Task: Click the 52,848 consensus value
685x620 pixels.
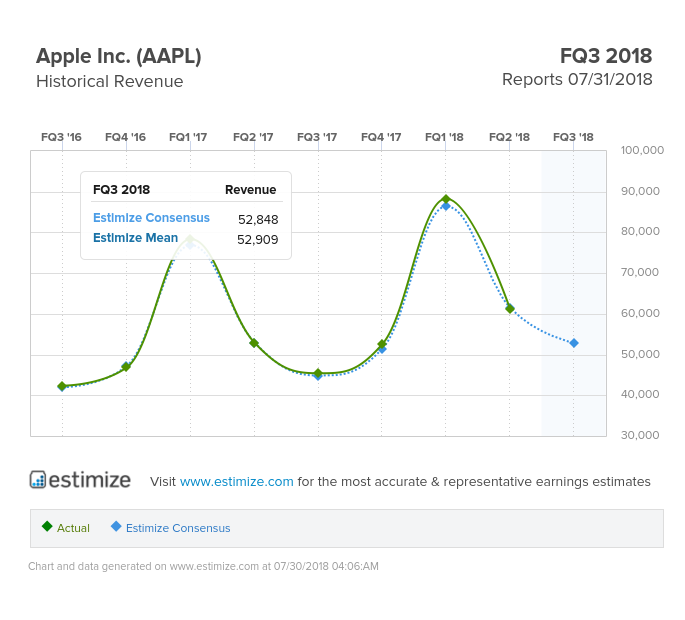Action: (258, 219)
